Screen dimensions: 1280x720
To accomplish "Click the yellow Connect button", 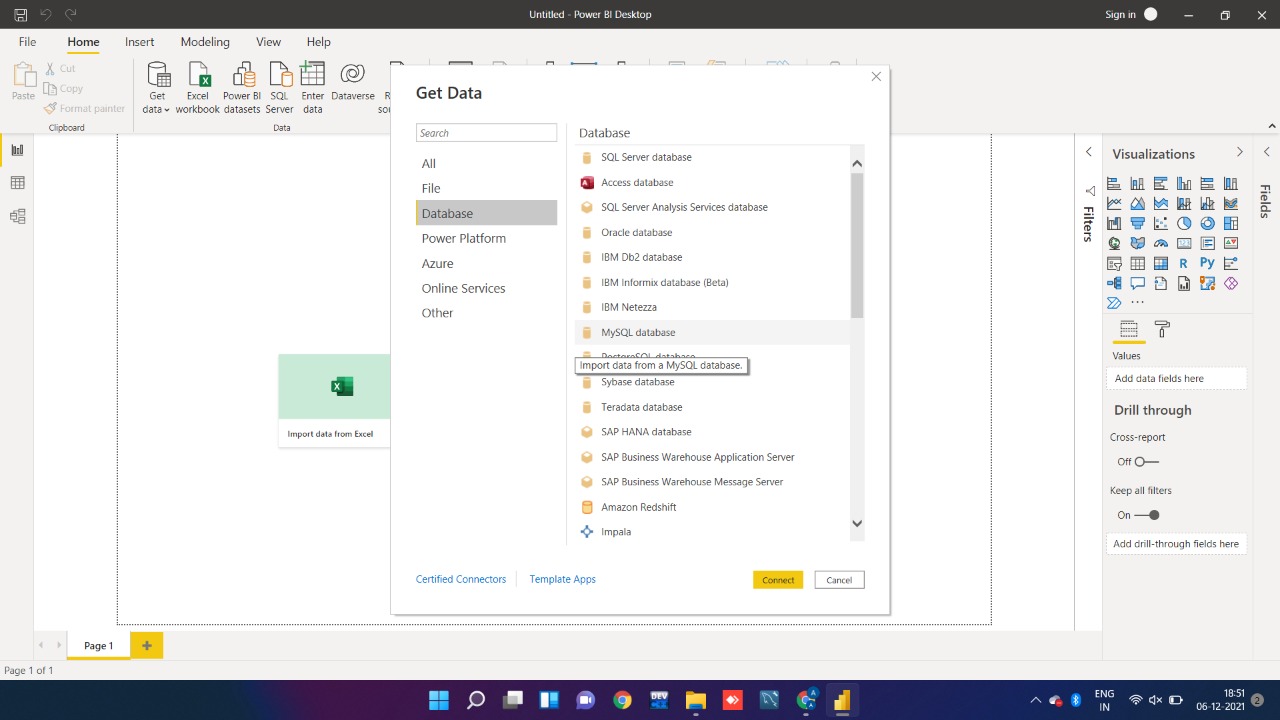I will point(778,580).
